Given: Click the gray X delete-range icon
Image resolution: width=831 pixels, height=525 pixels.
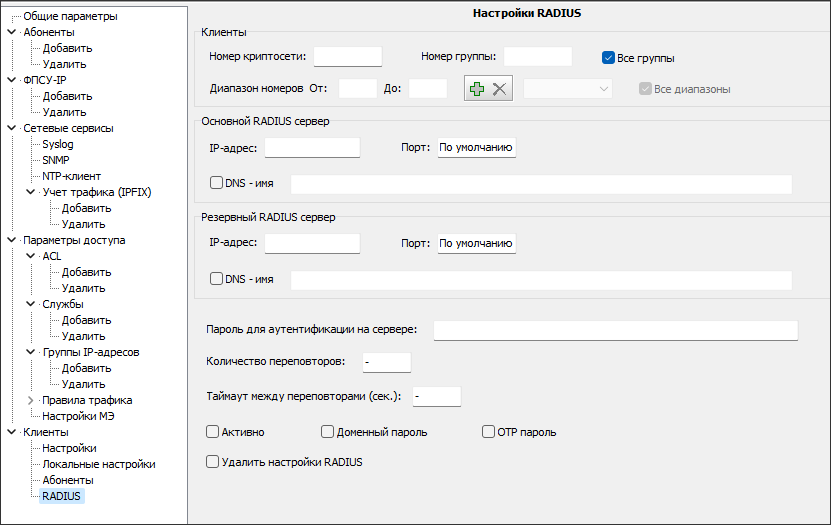Looking at the screenshot, I should click(500, 89).
